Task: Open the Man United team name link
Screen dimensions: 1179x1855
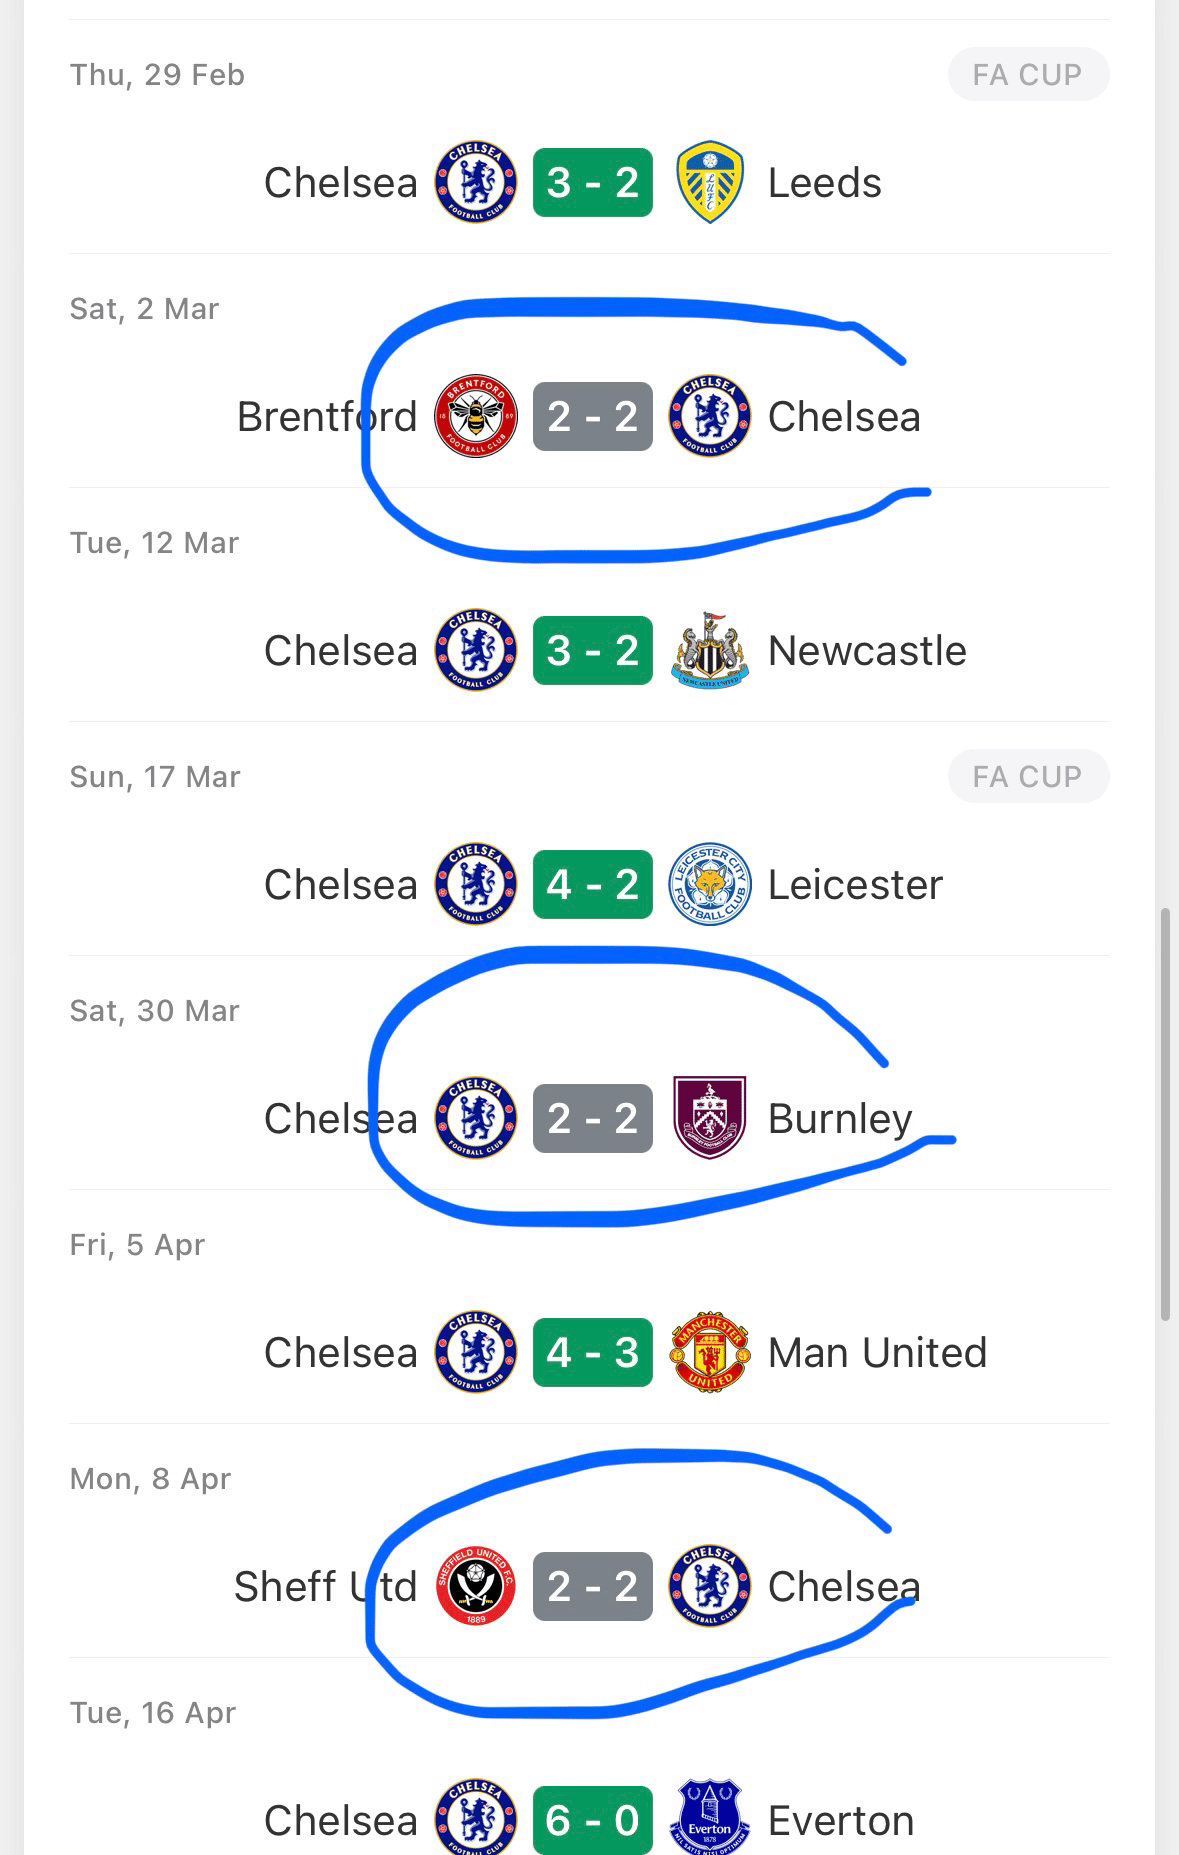Action: click(x=877, y=1353)
